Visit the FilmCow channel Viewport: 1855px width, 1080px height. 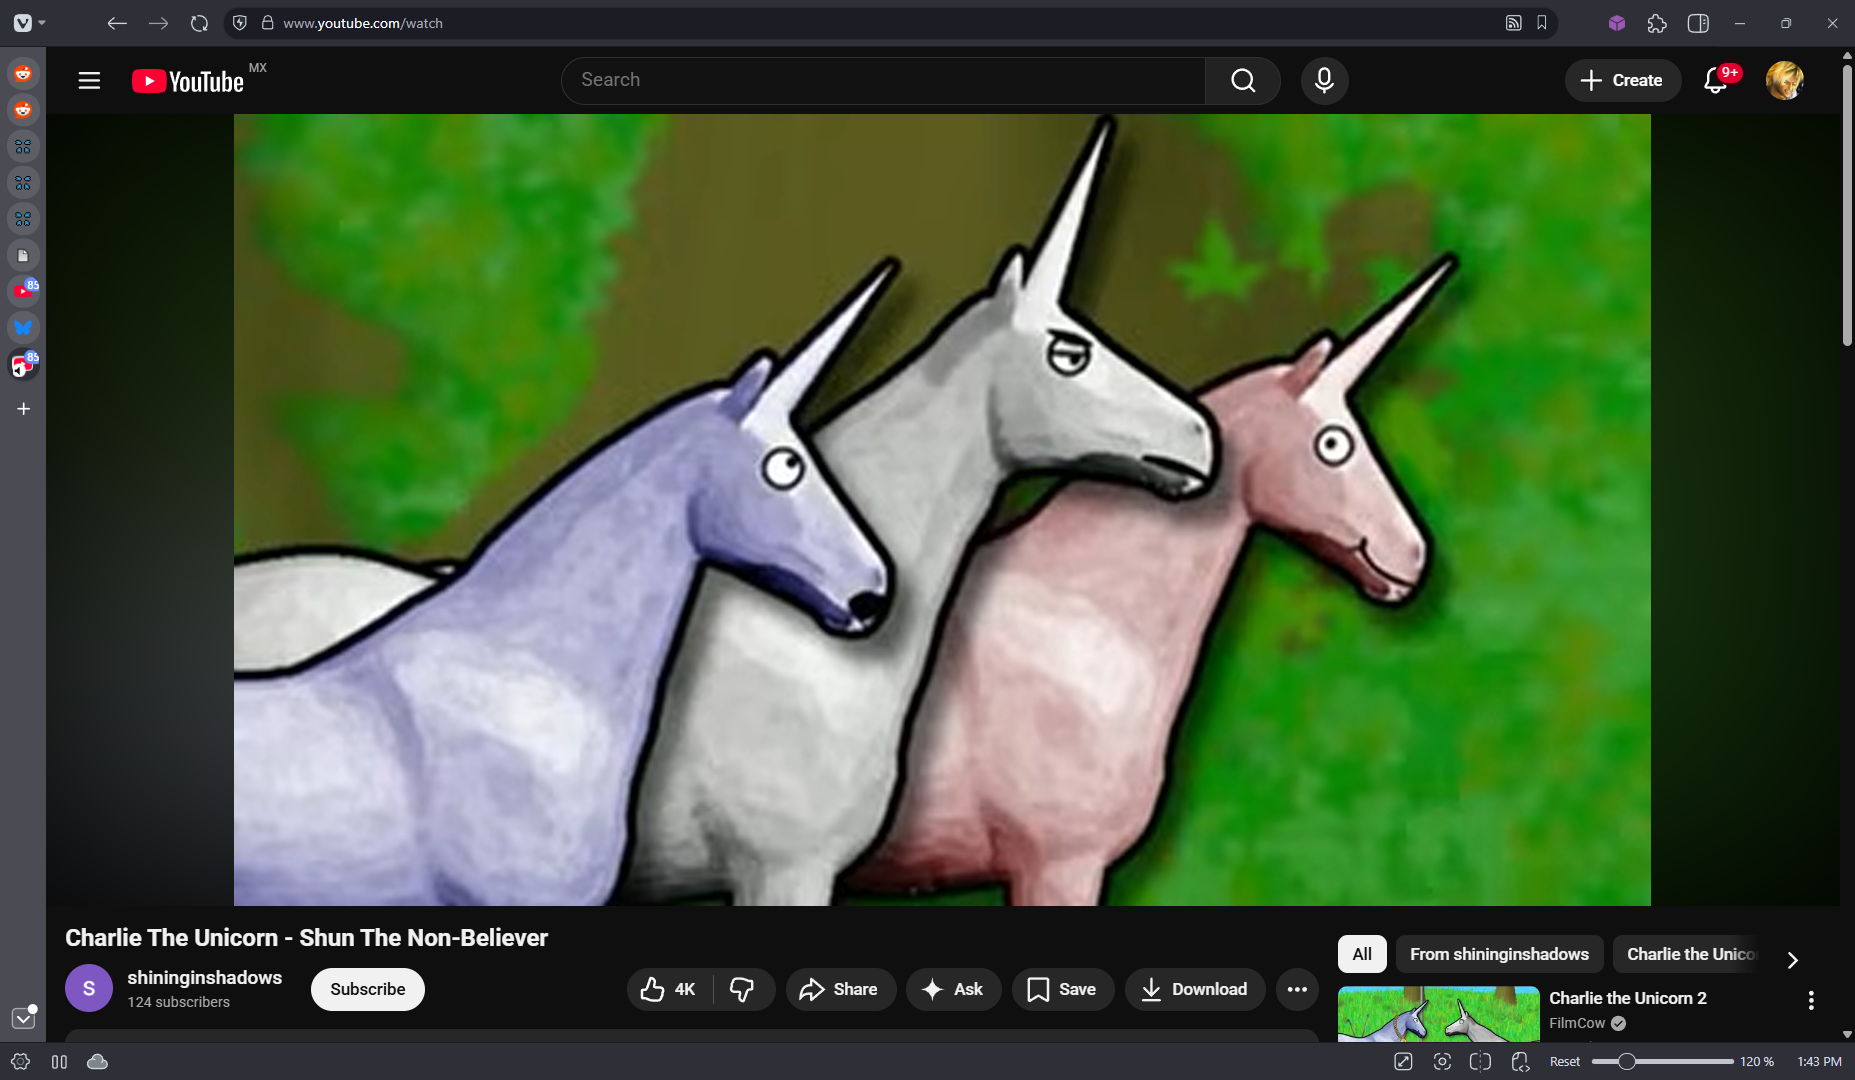1576,1023
